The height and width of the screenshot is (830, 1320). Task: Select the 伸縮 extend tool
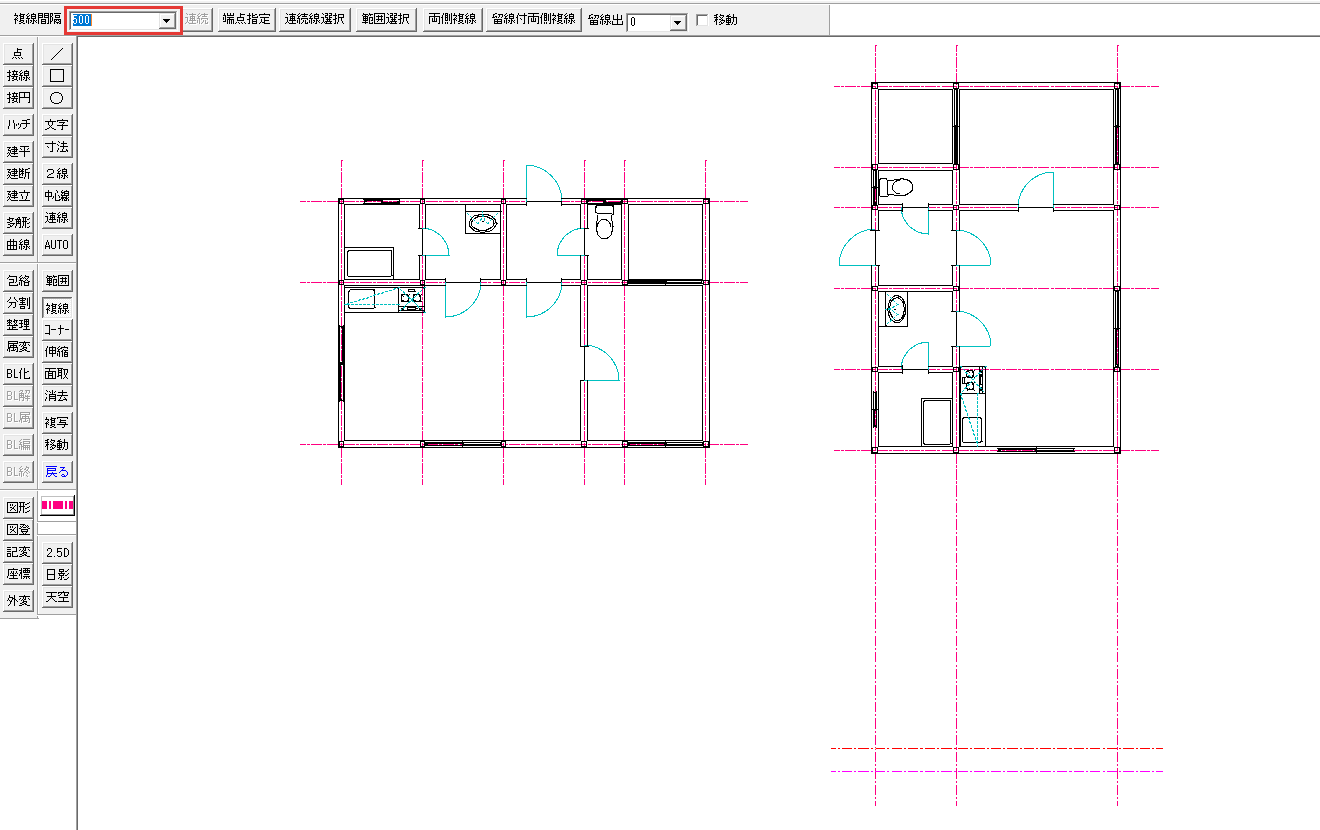[x=57, y=352]
